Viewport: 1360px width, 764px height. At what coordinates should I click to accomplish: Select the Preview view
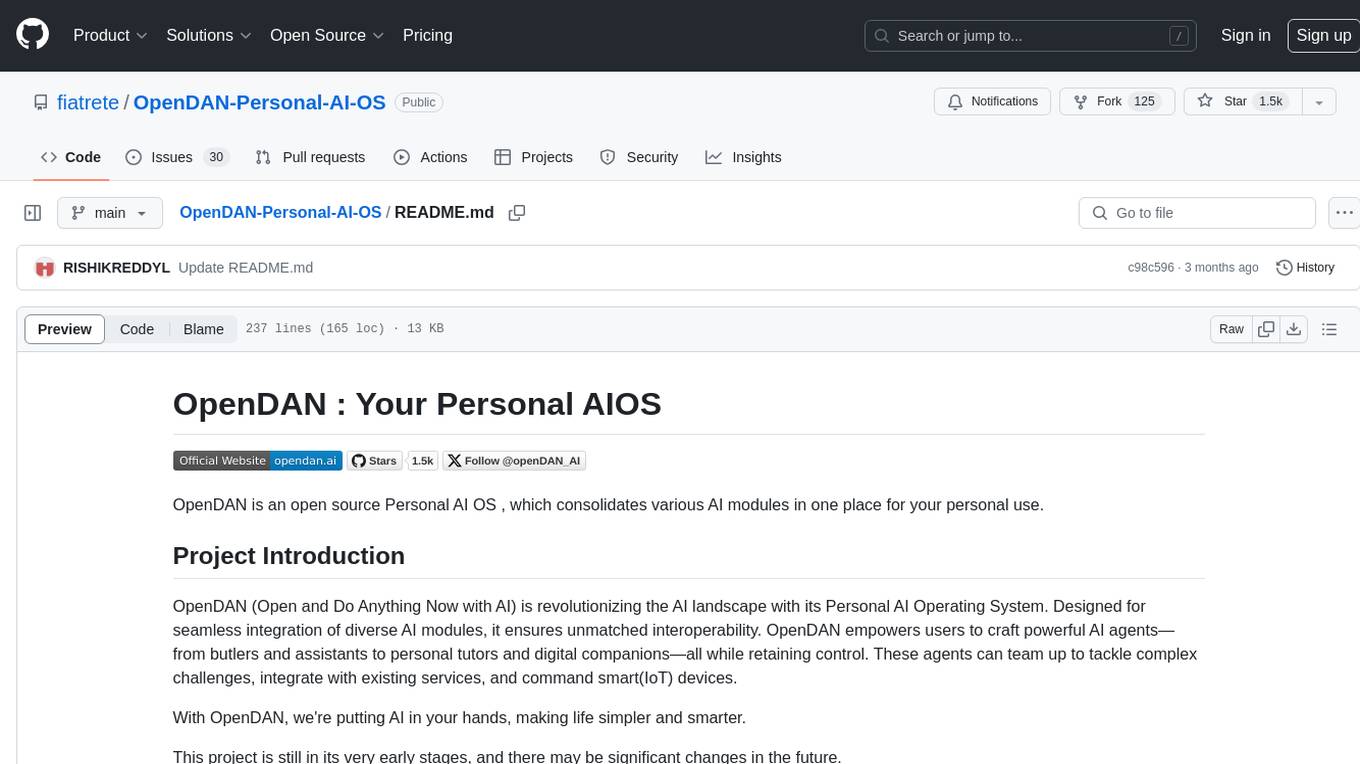pyautogui.click(x=65, y=329)
